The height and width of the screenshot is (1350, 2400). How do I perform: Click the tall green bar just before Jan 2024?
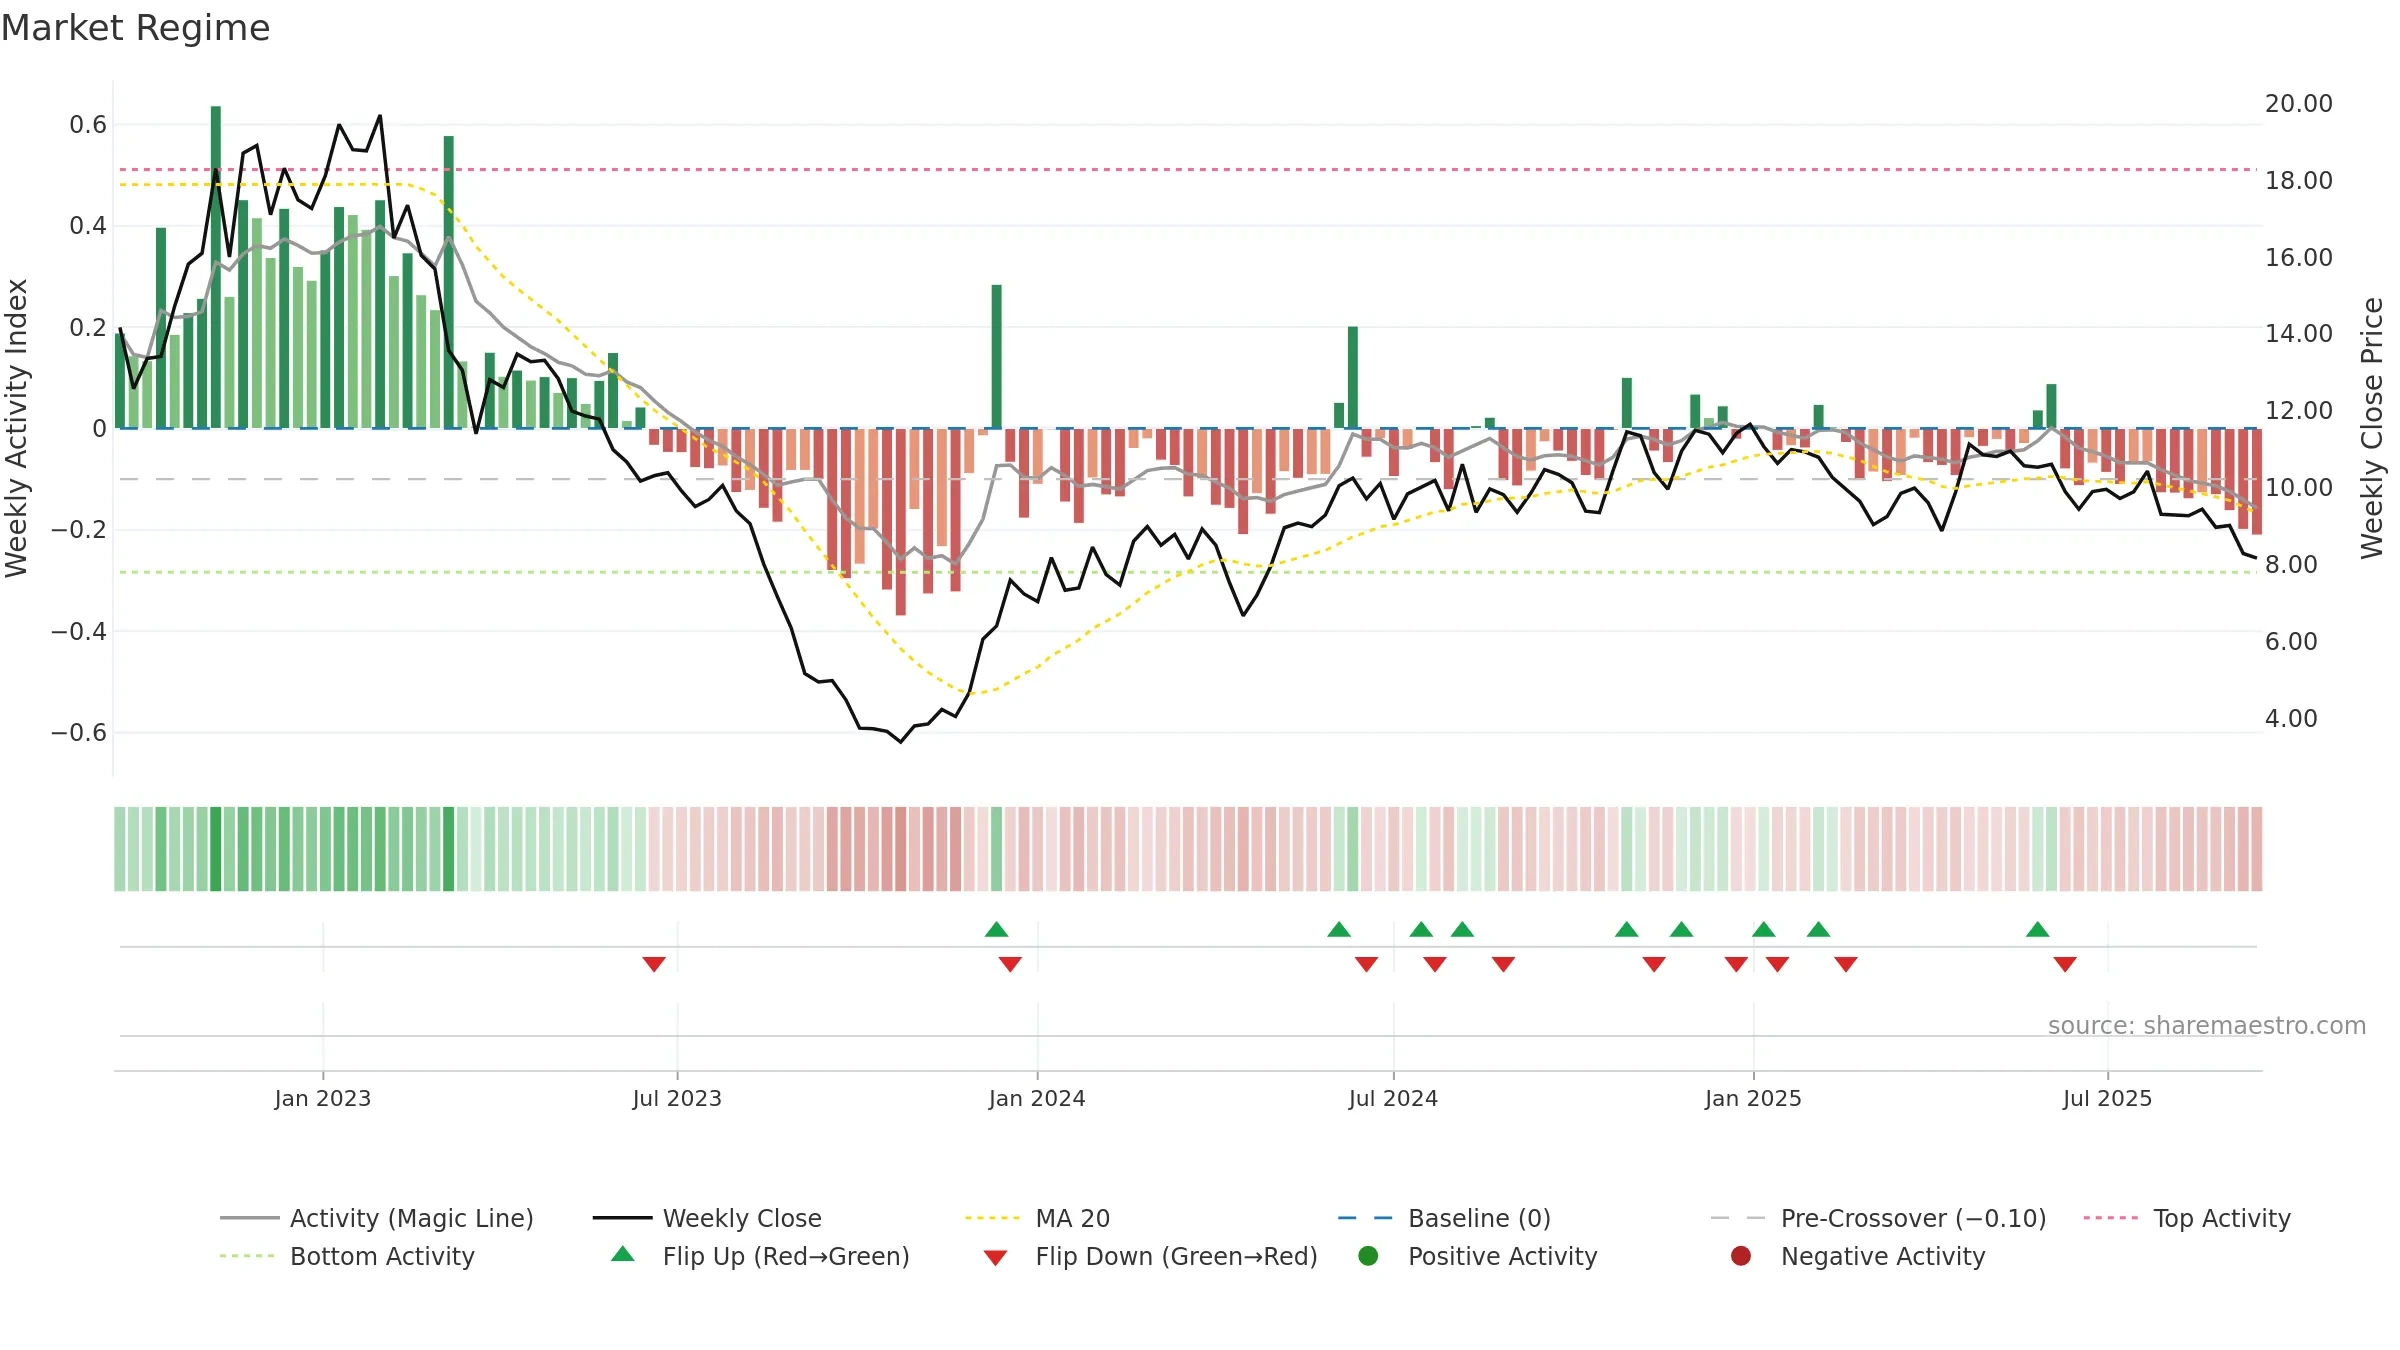tap(997, 356)
